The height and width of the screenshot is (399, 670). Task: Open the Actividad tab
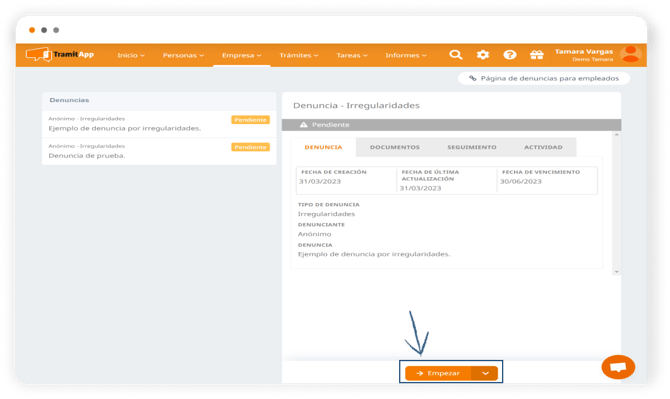[543, 147]
